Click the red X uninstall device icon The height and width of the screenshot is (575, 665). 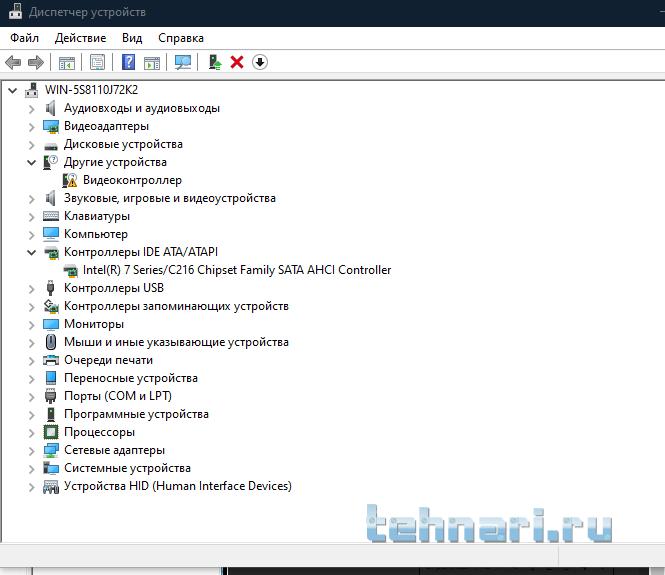point(237,62)
